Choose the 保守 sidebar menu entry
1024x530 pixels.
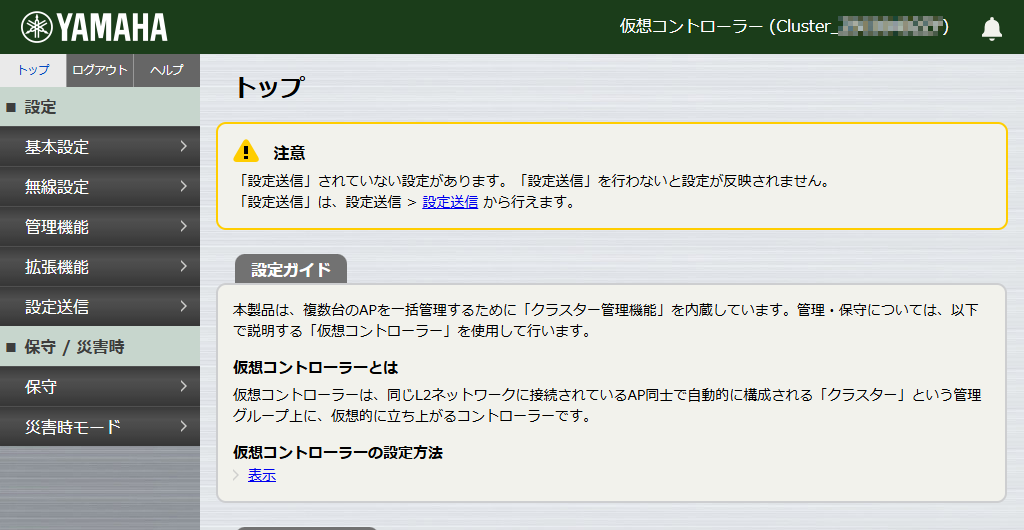(100, 387)
